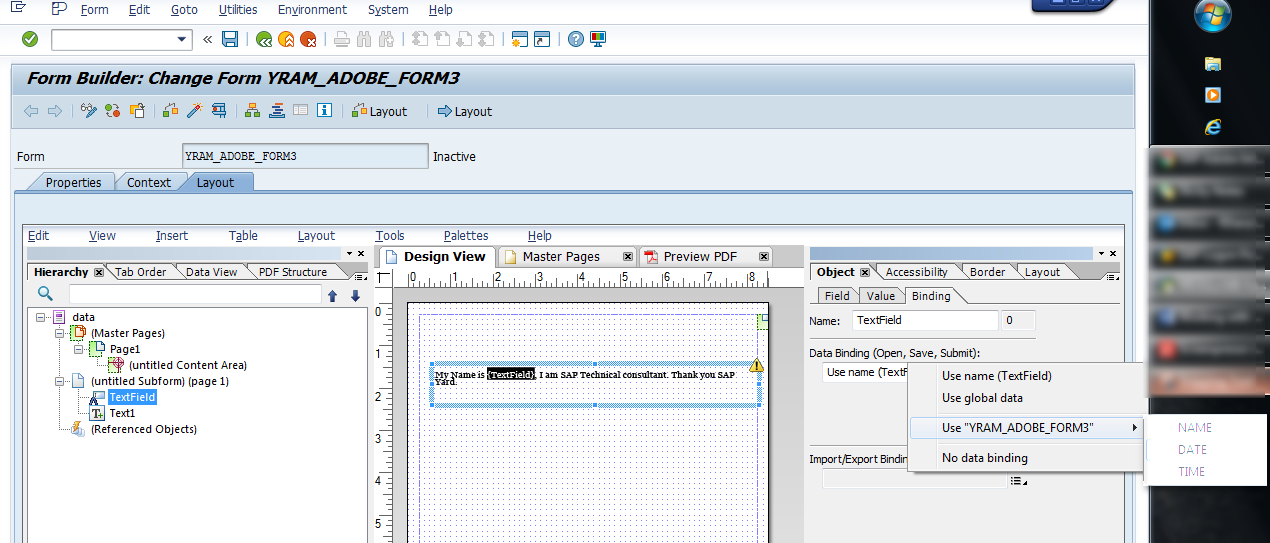Image resolution: width=1270 pixels, height=543 pixels.
Task: Close the Master Pages tab
Action: (x=628, y=257)
